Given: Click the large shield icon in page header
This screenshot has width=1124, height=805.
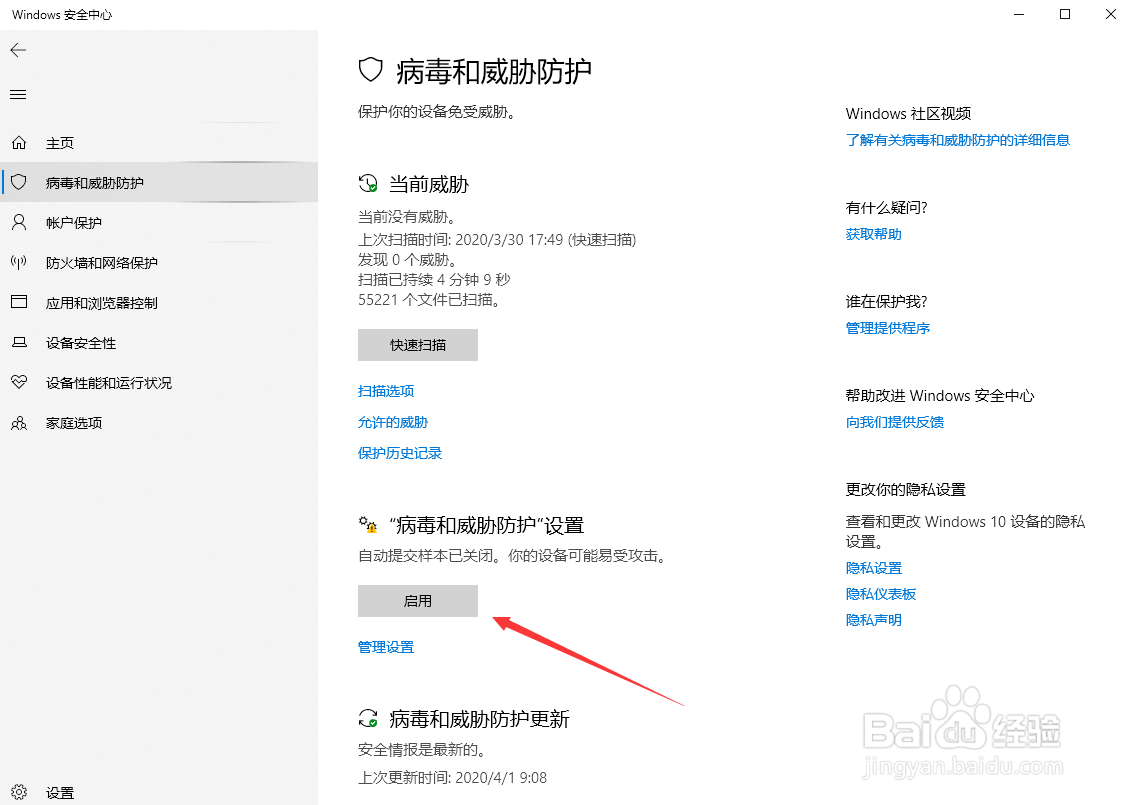Looking at the screenshot, I should (x=371, y=70).
